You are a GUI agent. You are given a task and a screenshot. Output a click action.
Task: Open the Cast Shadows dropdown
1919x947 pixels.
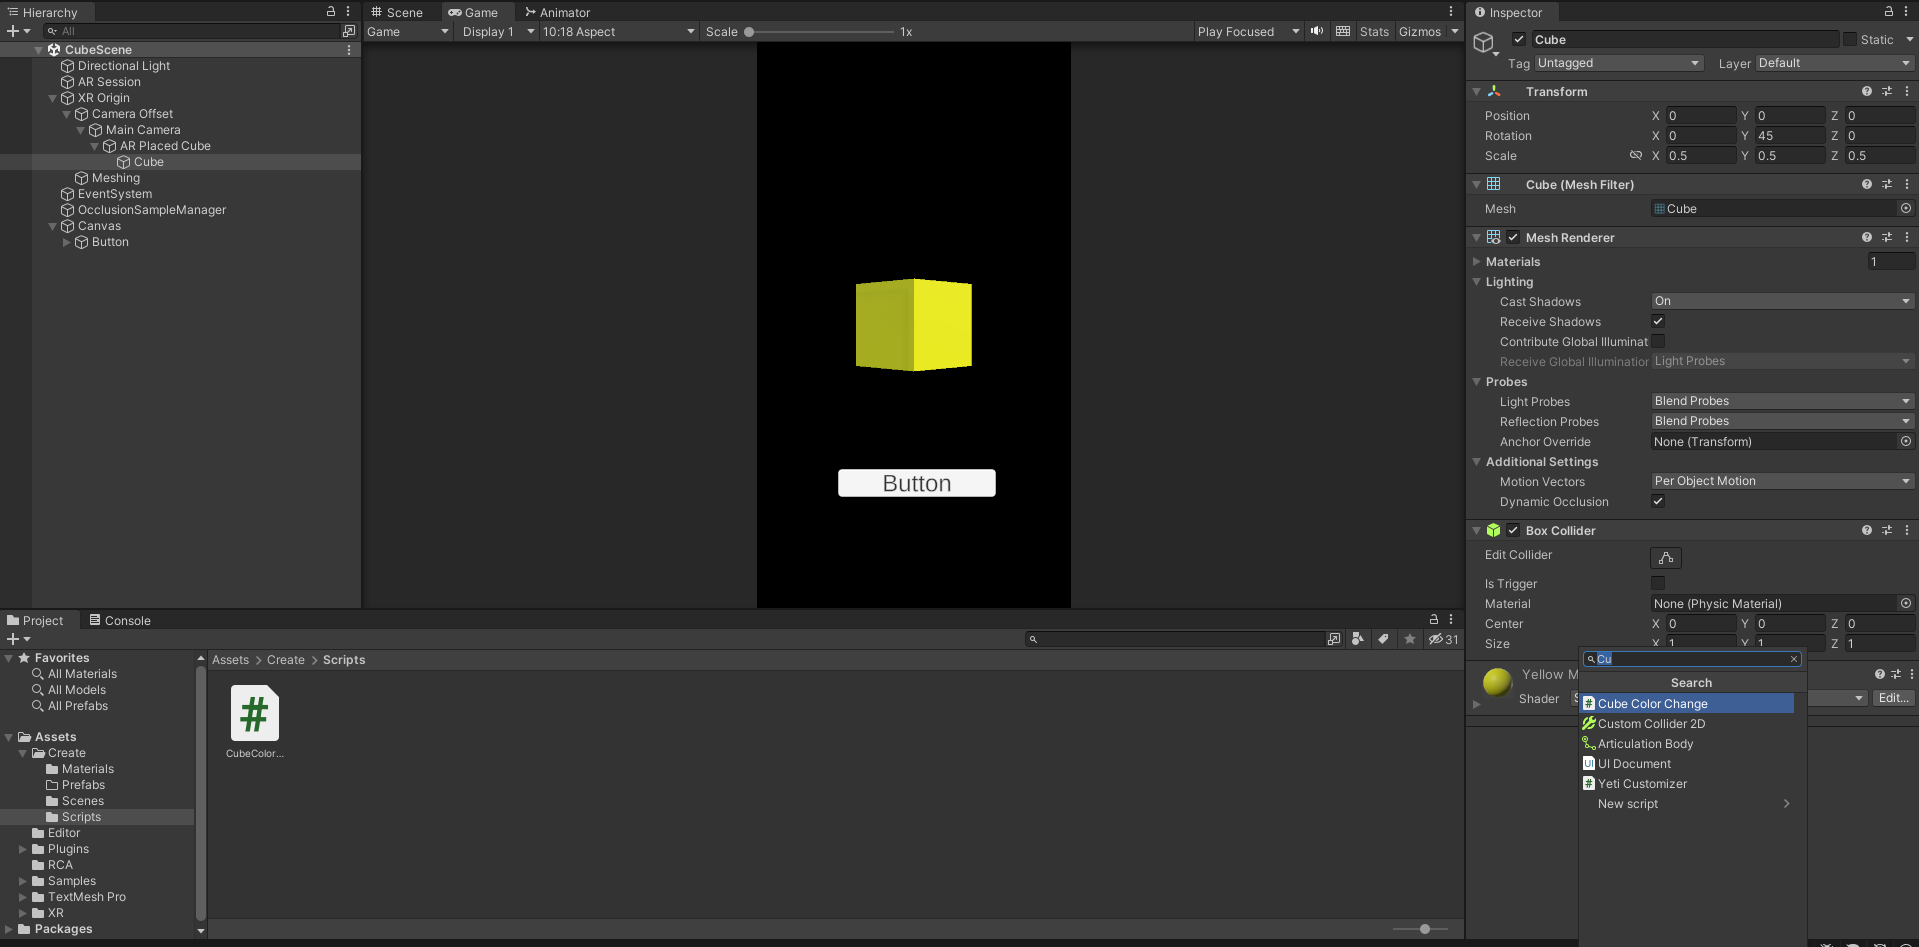click(1782, 301)
